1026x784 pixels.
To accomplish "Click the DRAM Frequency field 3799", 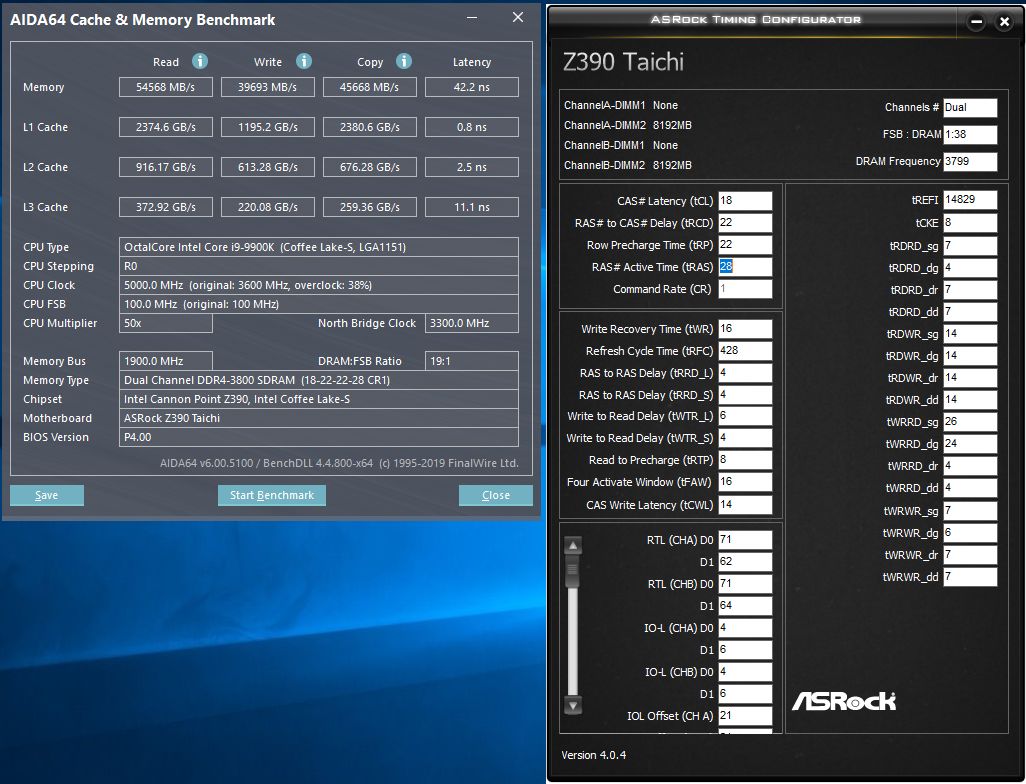I will click(970, 161).
